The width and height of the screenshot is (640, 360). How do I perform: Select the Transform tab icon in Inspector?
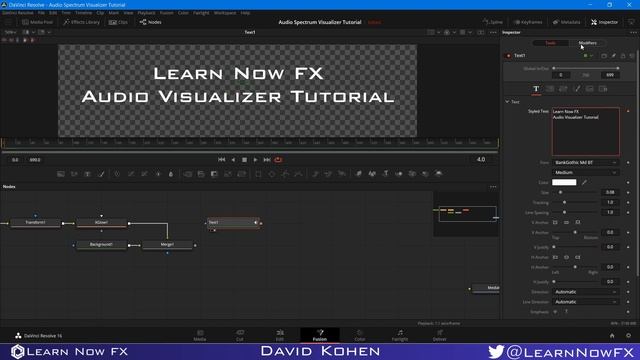[563, 89]
